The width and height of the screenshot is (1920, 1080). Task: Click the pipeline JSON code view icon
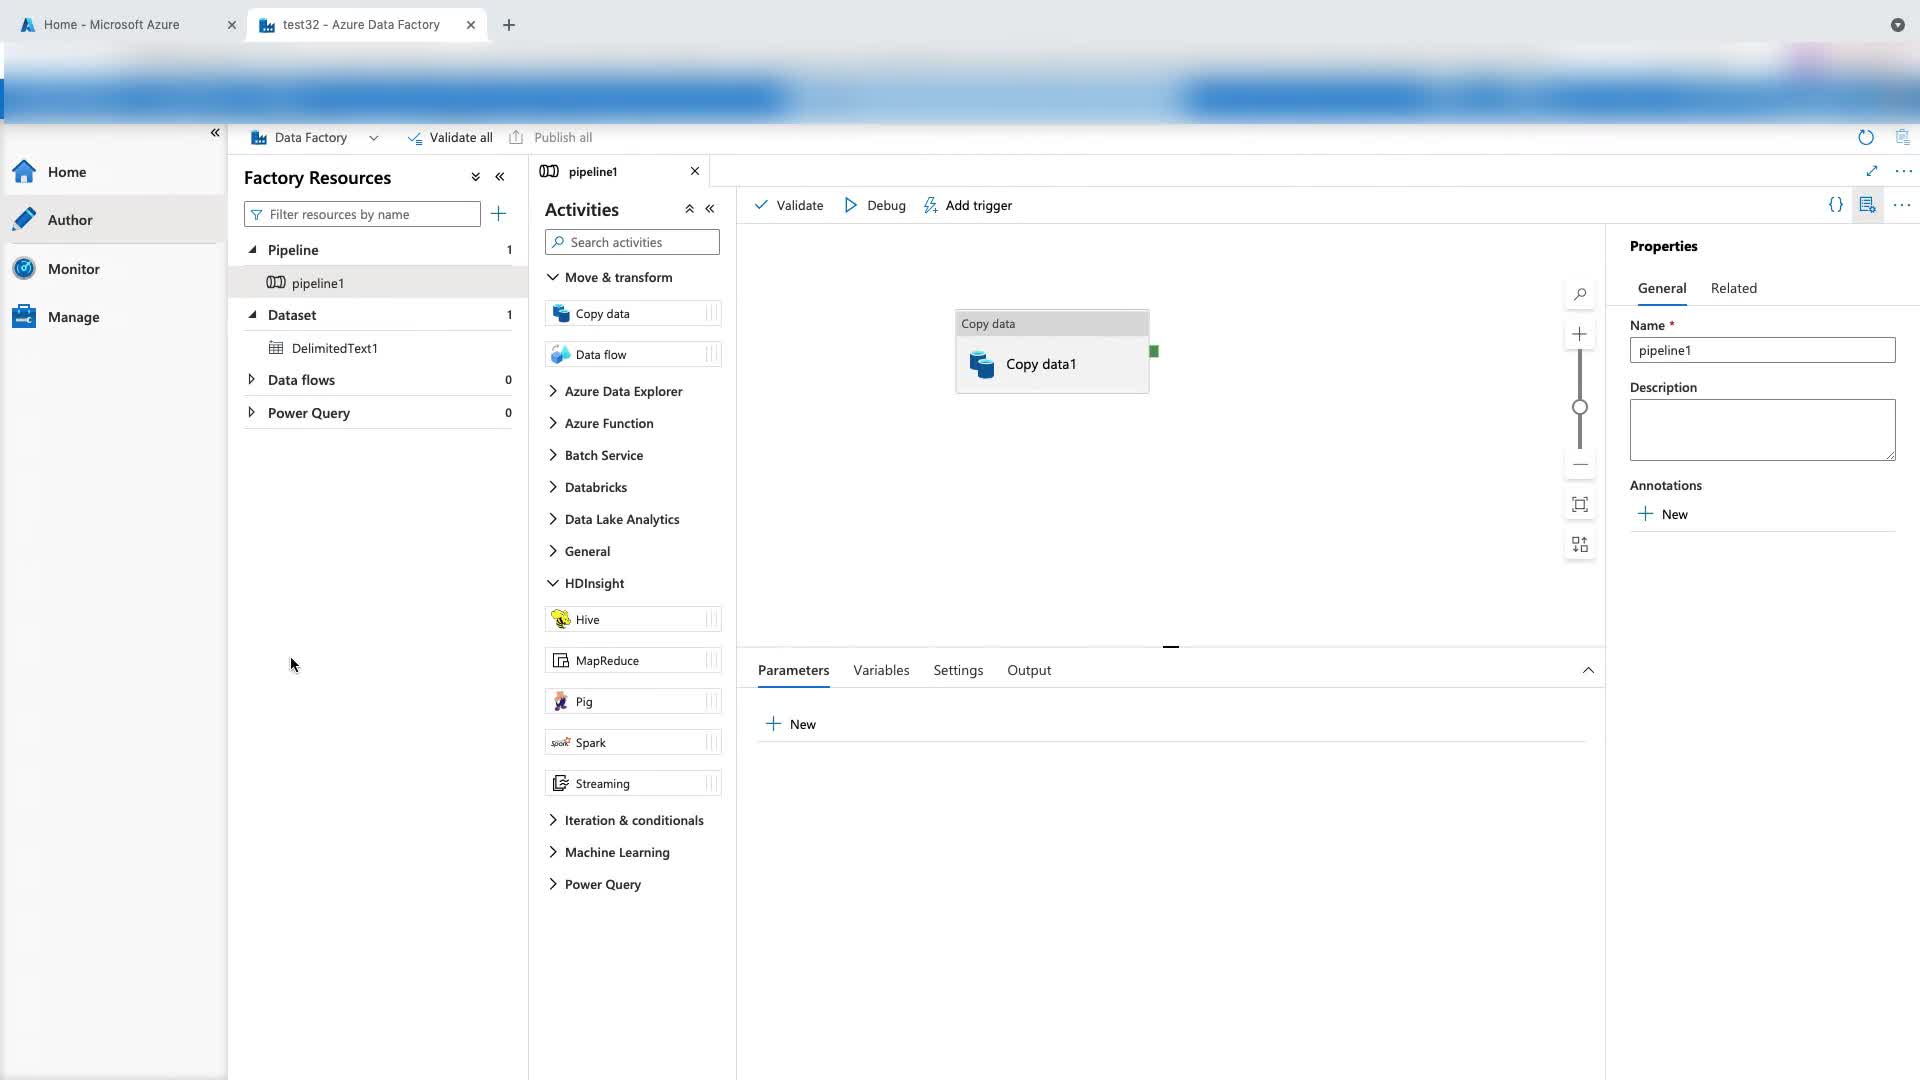(1835, 205)
